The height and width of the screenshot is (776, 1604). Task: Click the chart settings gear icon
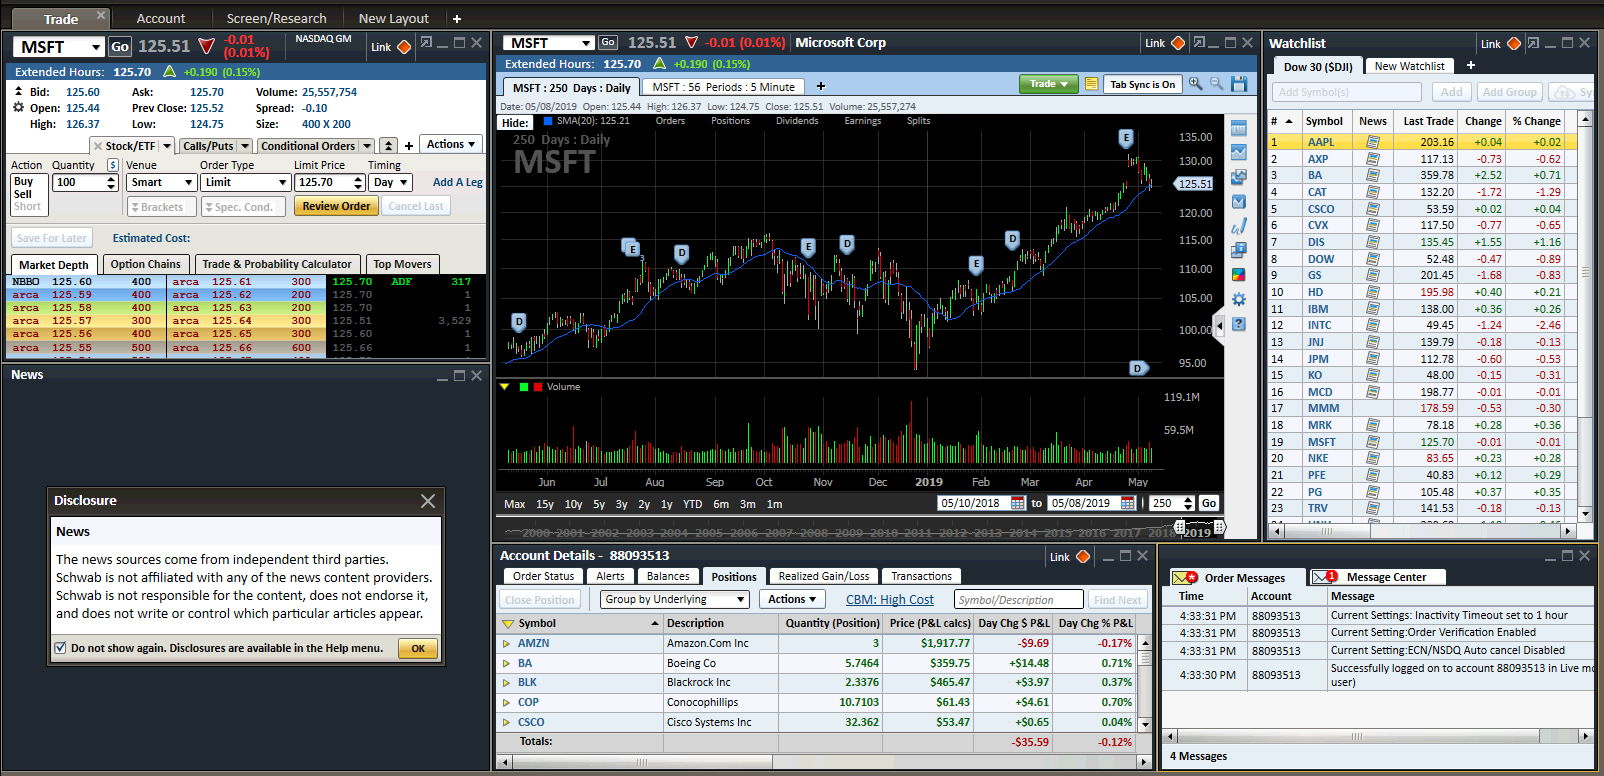pos(1239,299)
